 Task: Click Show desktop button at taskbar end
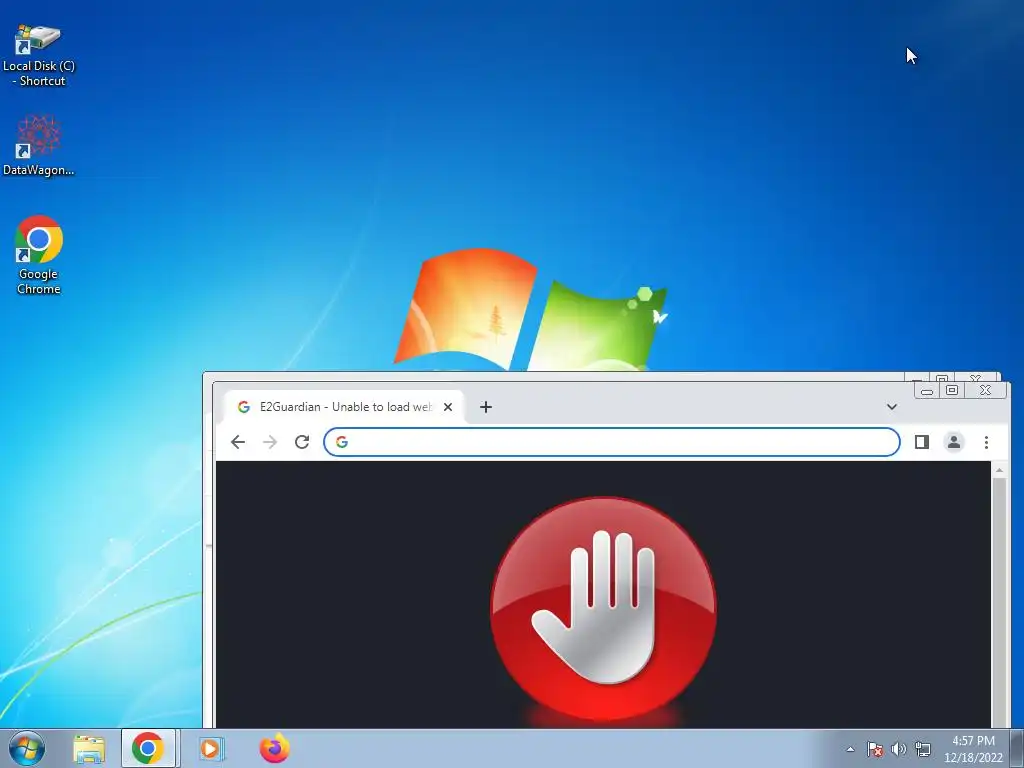pos(1017,748)
